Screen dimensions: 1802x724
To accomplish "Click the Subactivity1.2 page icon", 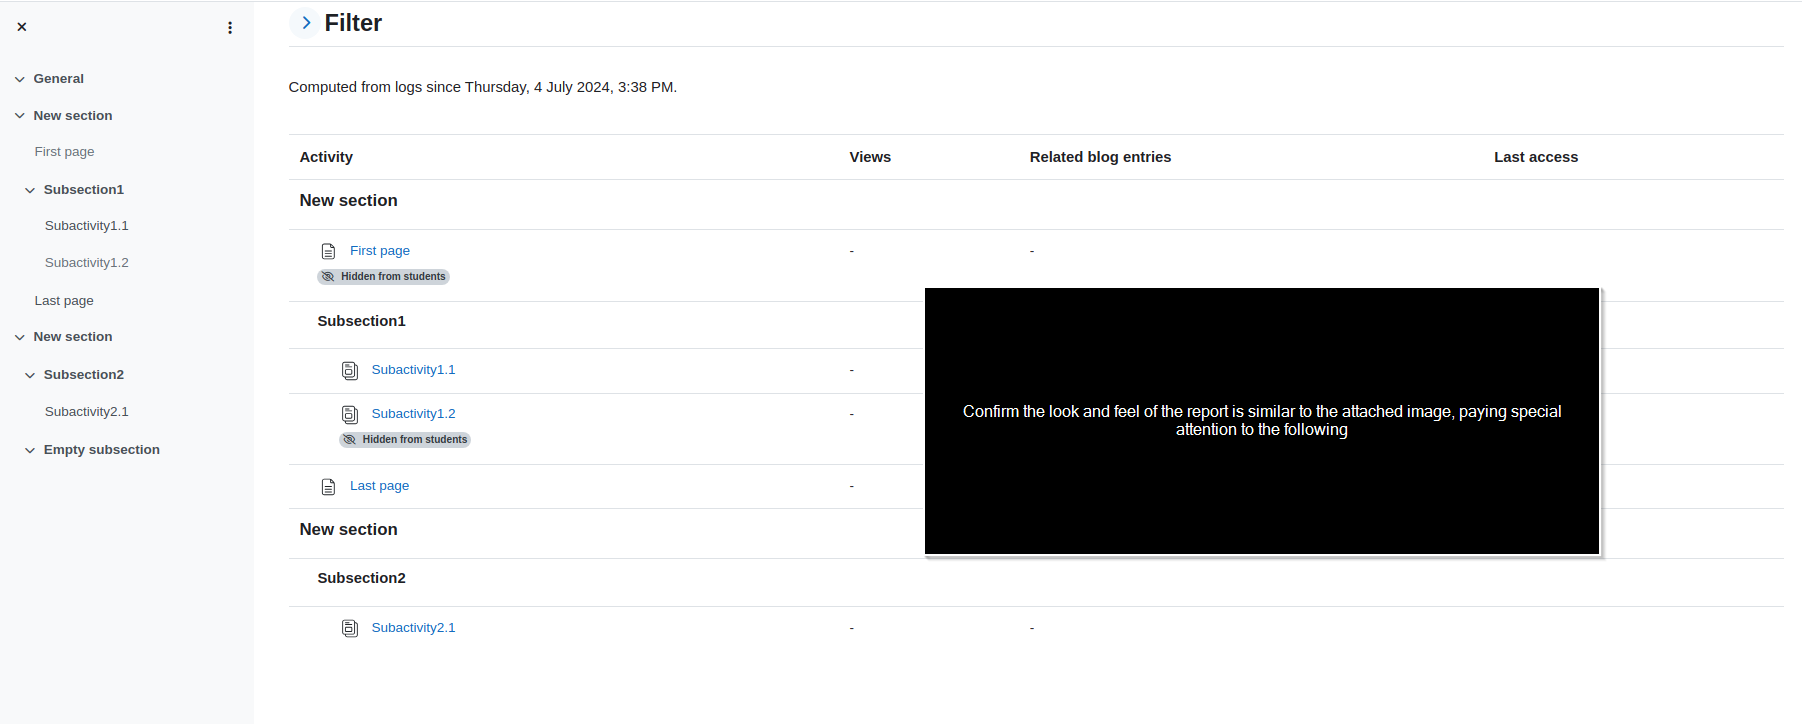I will point(350,415).
